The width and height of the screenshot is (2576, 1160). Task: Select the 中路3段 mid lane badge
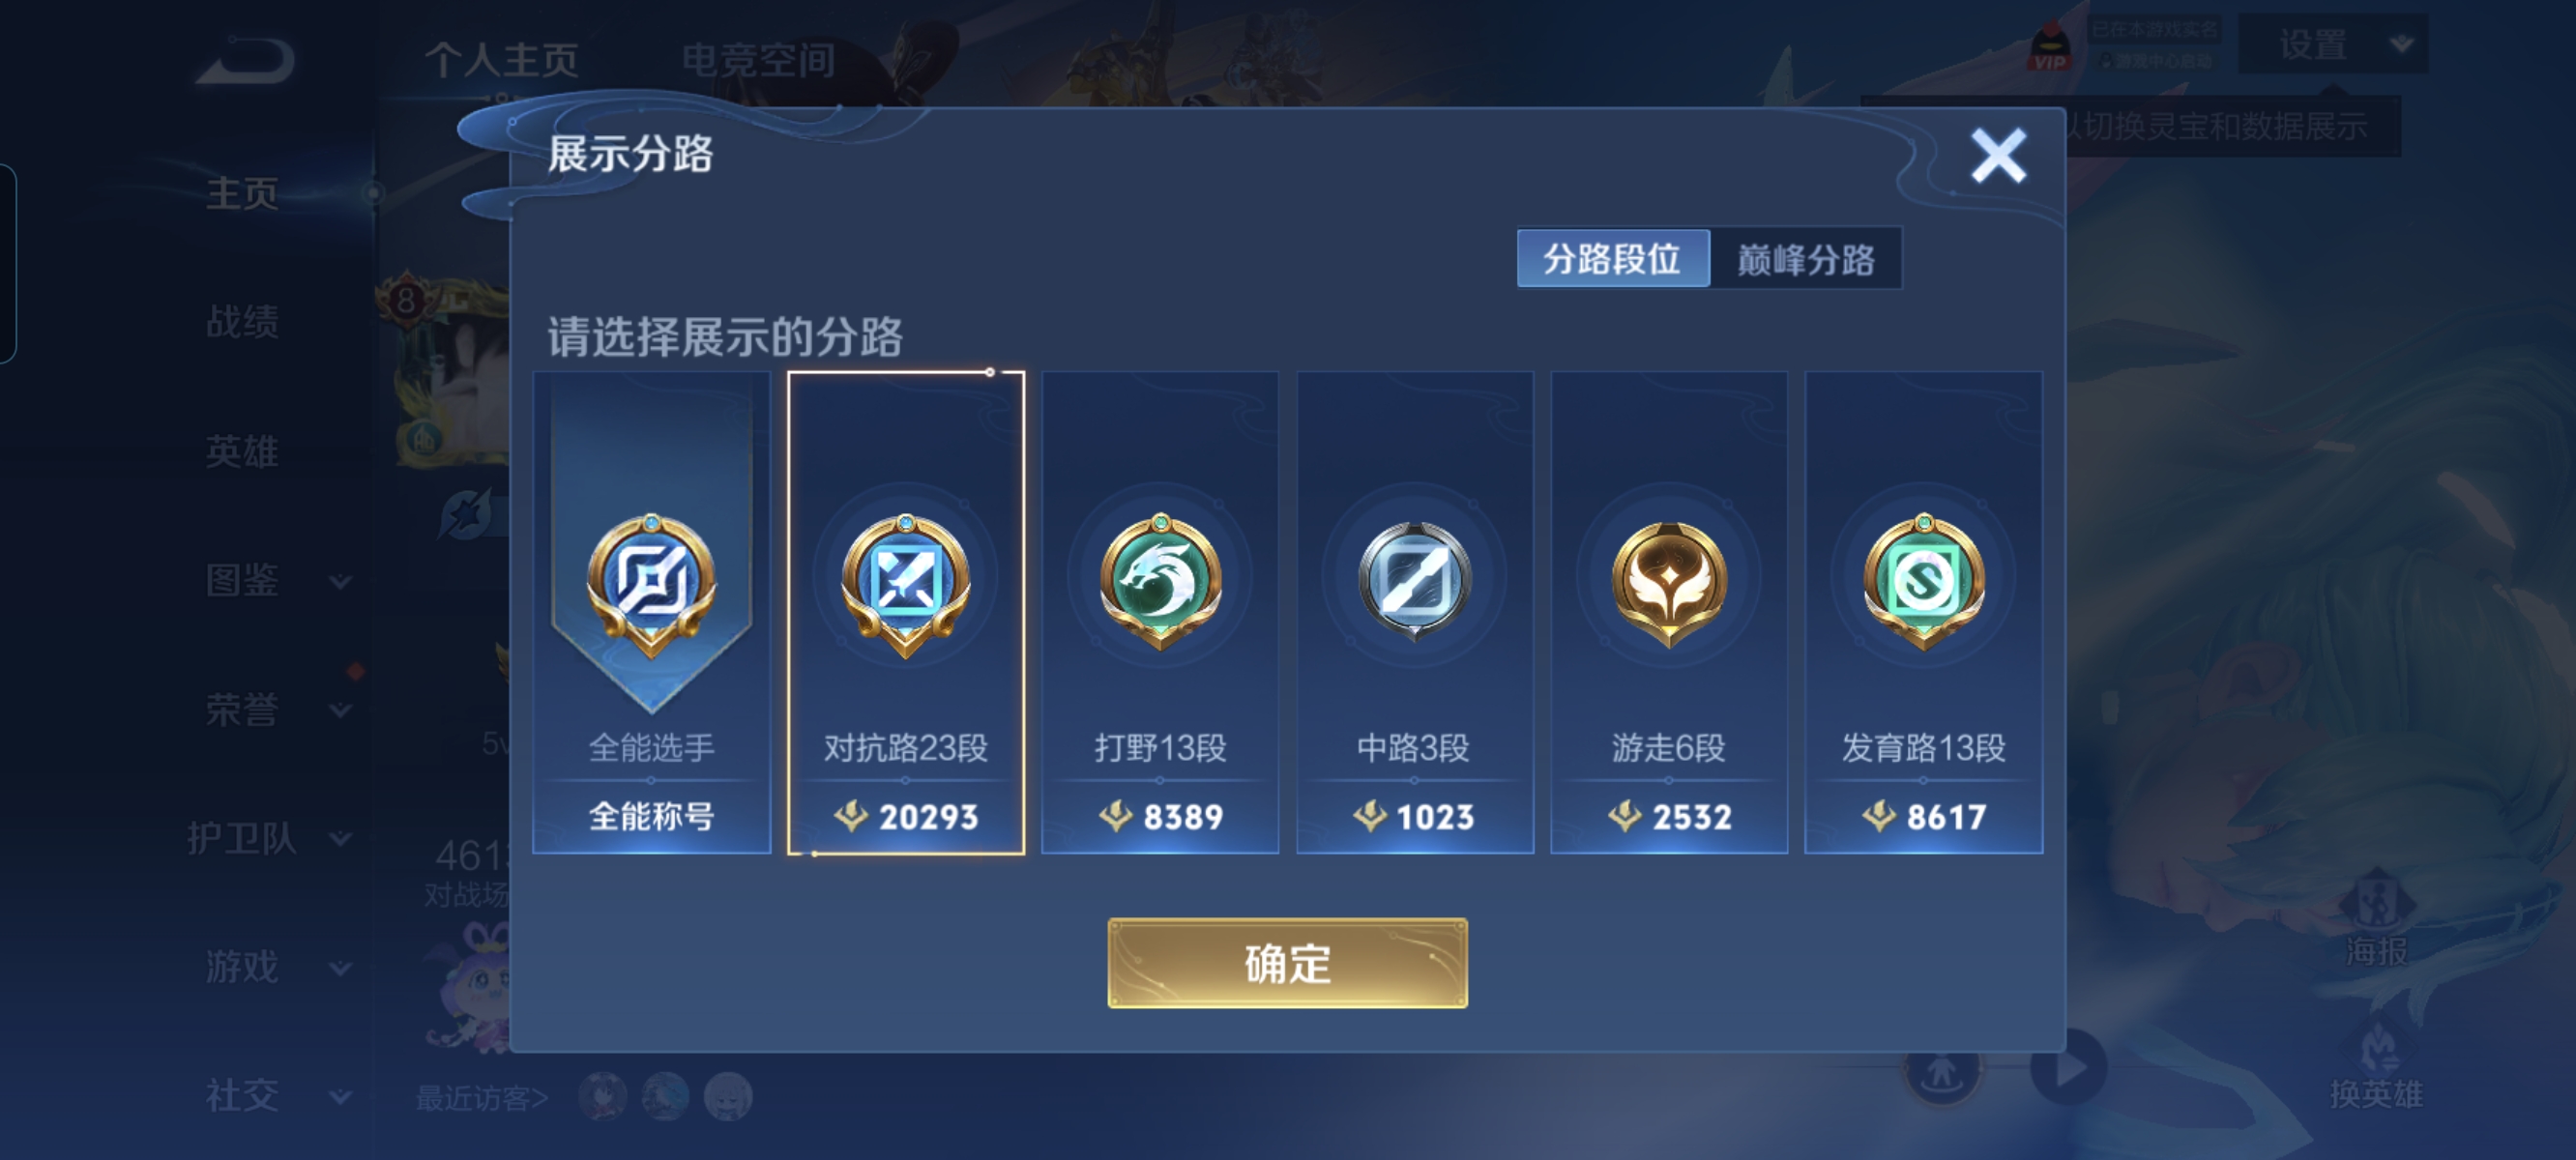pos(1414,582)
